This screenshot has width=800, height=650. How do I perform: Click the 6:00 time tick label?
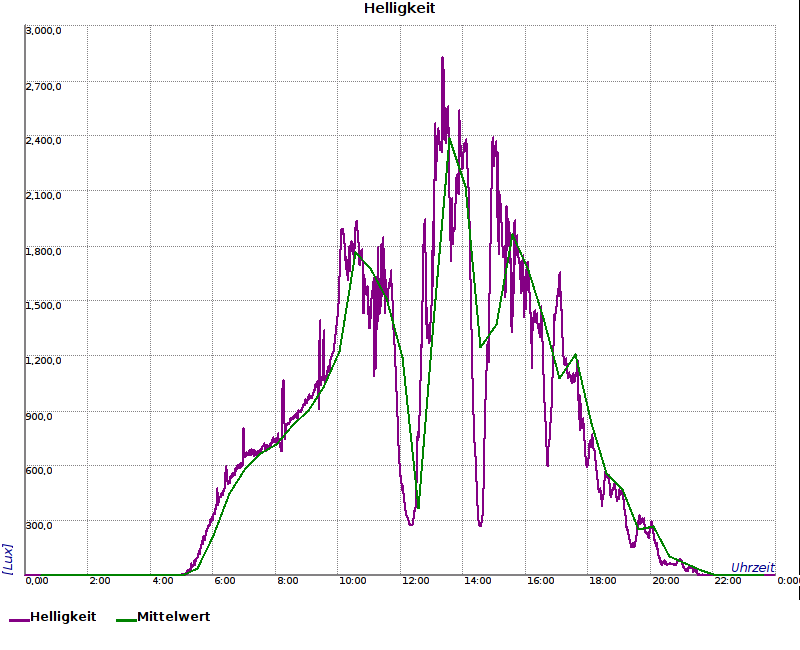pyautogui.click(x=224, y=581)
